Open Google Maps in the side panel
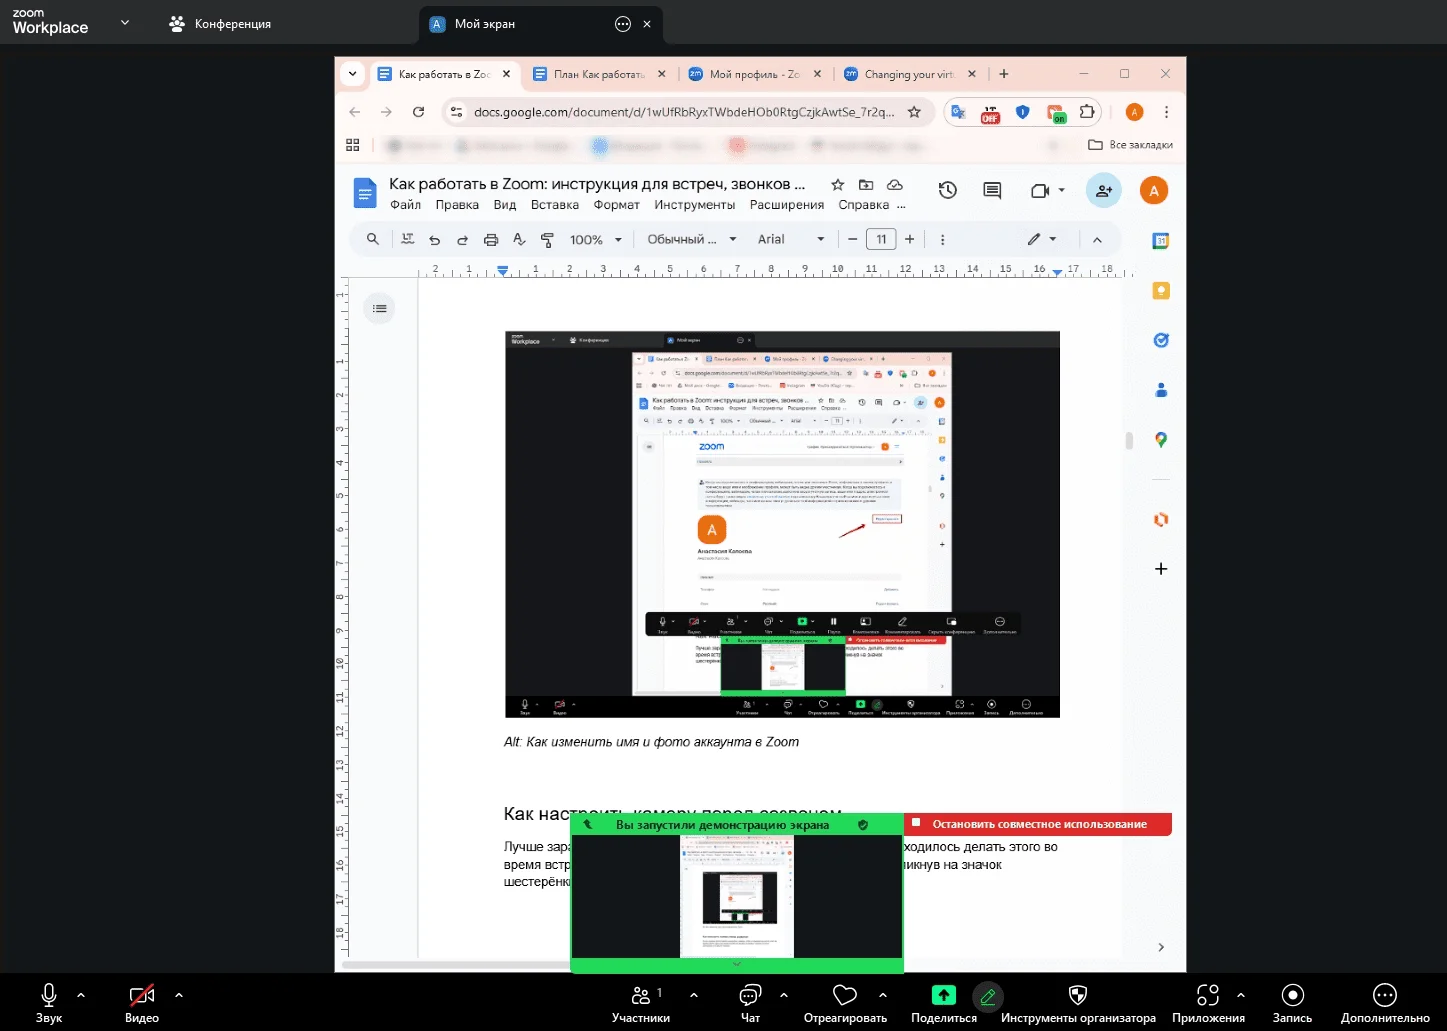Image resolution: width=1447 pixels, height=1031 pixels. click(x=1161, y=440)
